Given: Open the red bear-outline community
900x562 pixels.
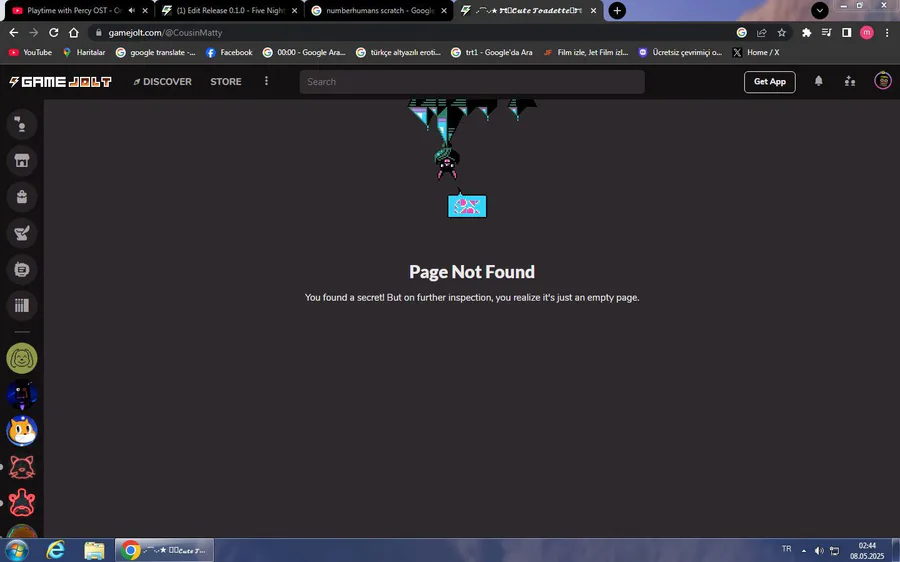Looking at the screenshot, I should pos(22,503).
